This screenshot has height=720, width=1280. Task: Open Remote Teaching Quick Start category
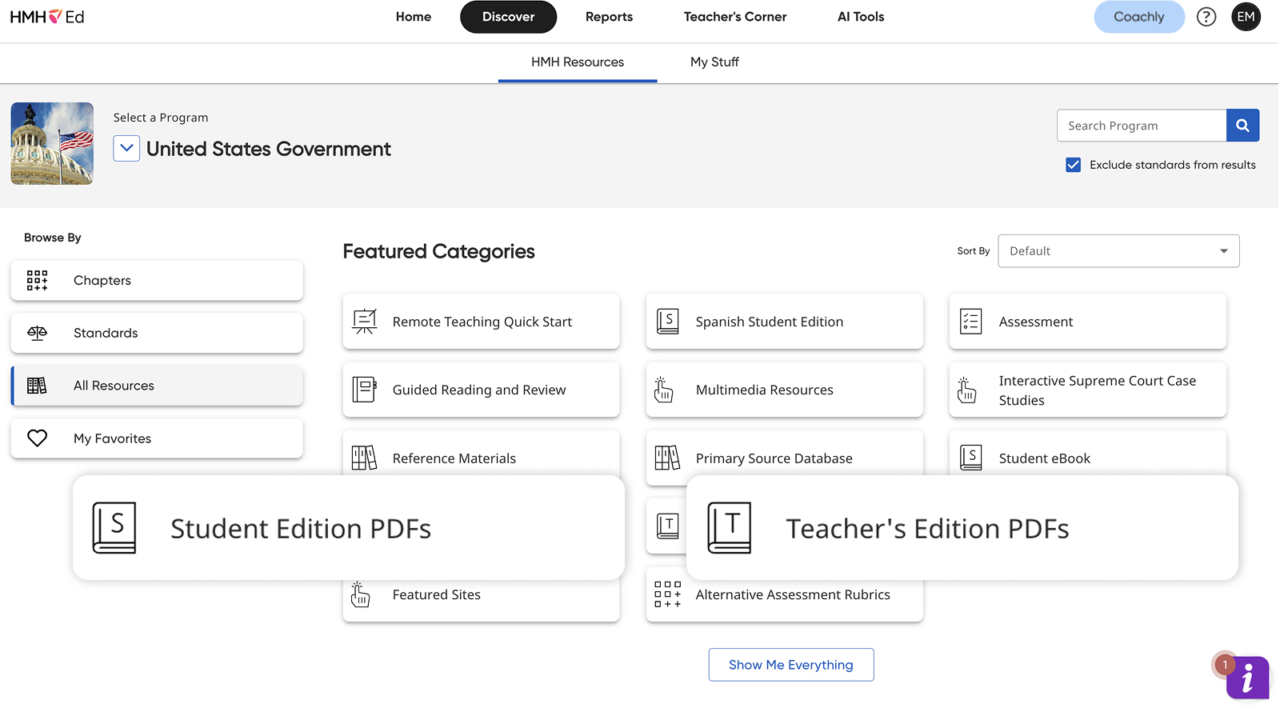(x=481, y=321)
